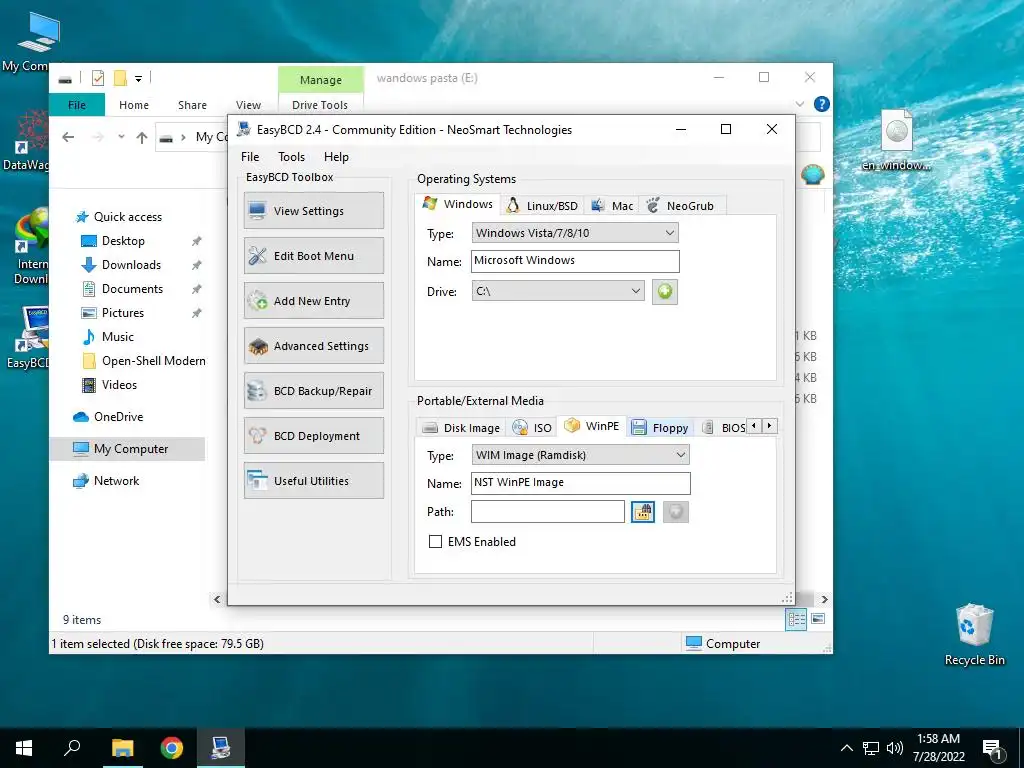Switch to the BIOS tab

pyautogui.click(x=724, y=428)
